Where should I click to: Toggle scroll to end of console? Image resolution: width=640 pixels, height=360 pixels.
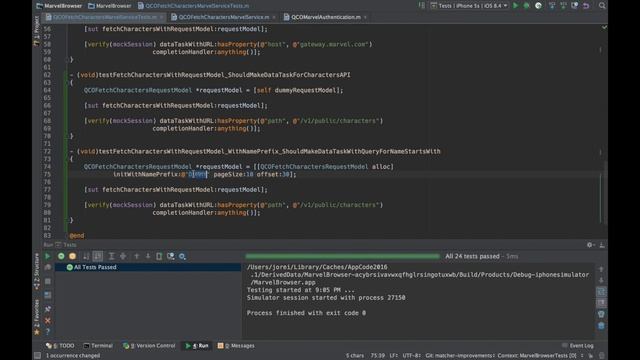pyautogui.click(x=601, y=303)
